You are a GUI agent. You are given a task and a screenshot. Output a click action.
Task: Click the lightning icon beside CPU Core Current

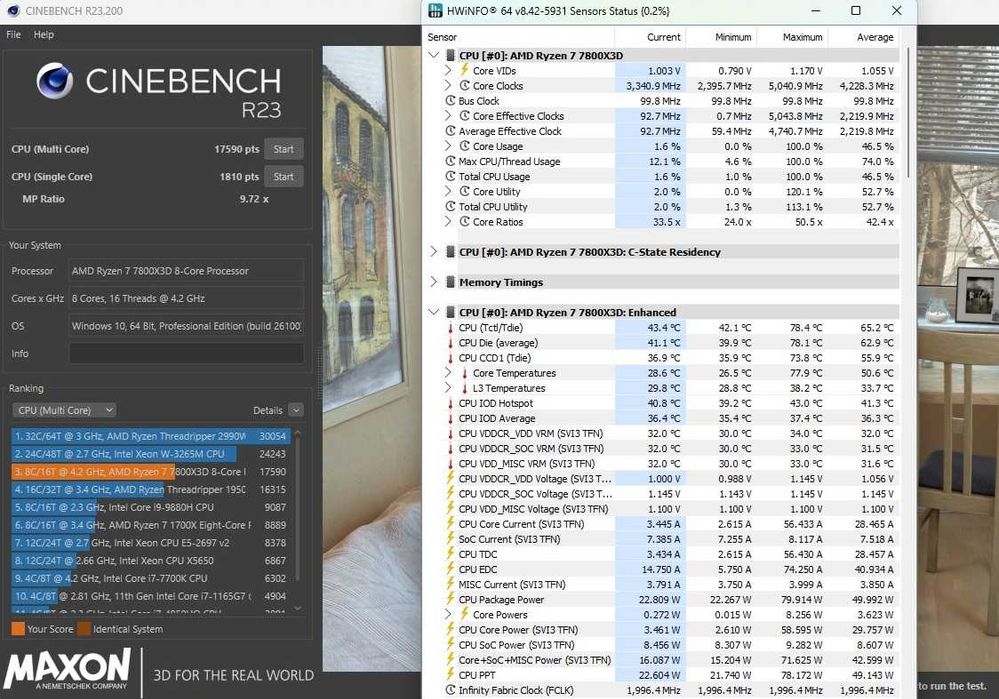pos(450,524)
